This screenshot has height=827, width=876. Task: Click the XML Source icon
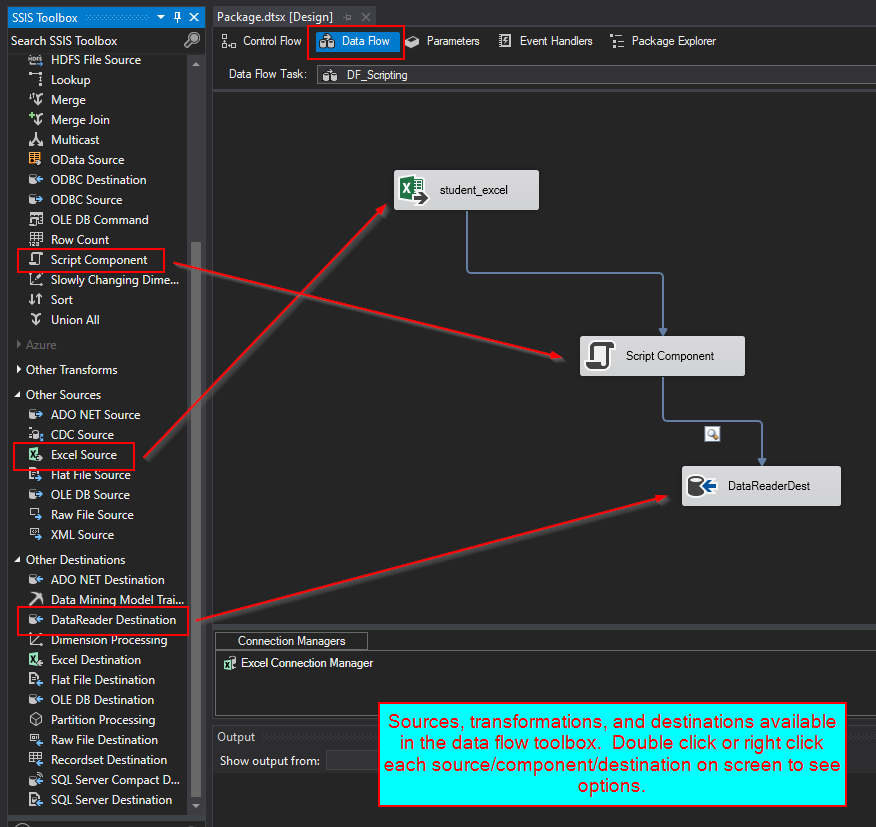[x=36, y=534]
